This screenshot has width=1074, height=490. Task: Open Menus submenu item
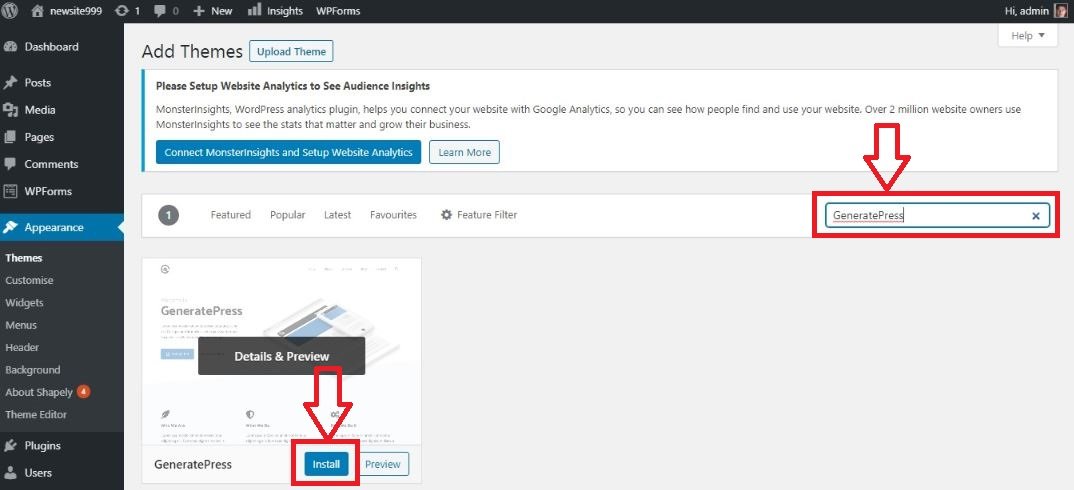click(x=21, y=325)
